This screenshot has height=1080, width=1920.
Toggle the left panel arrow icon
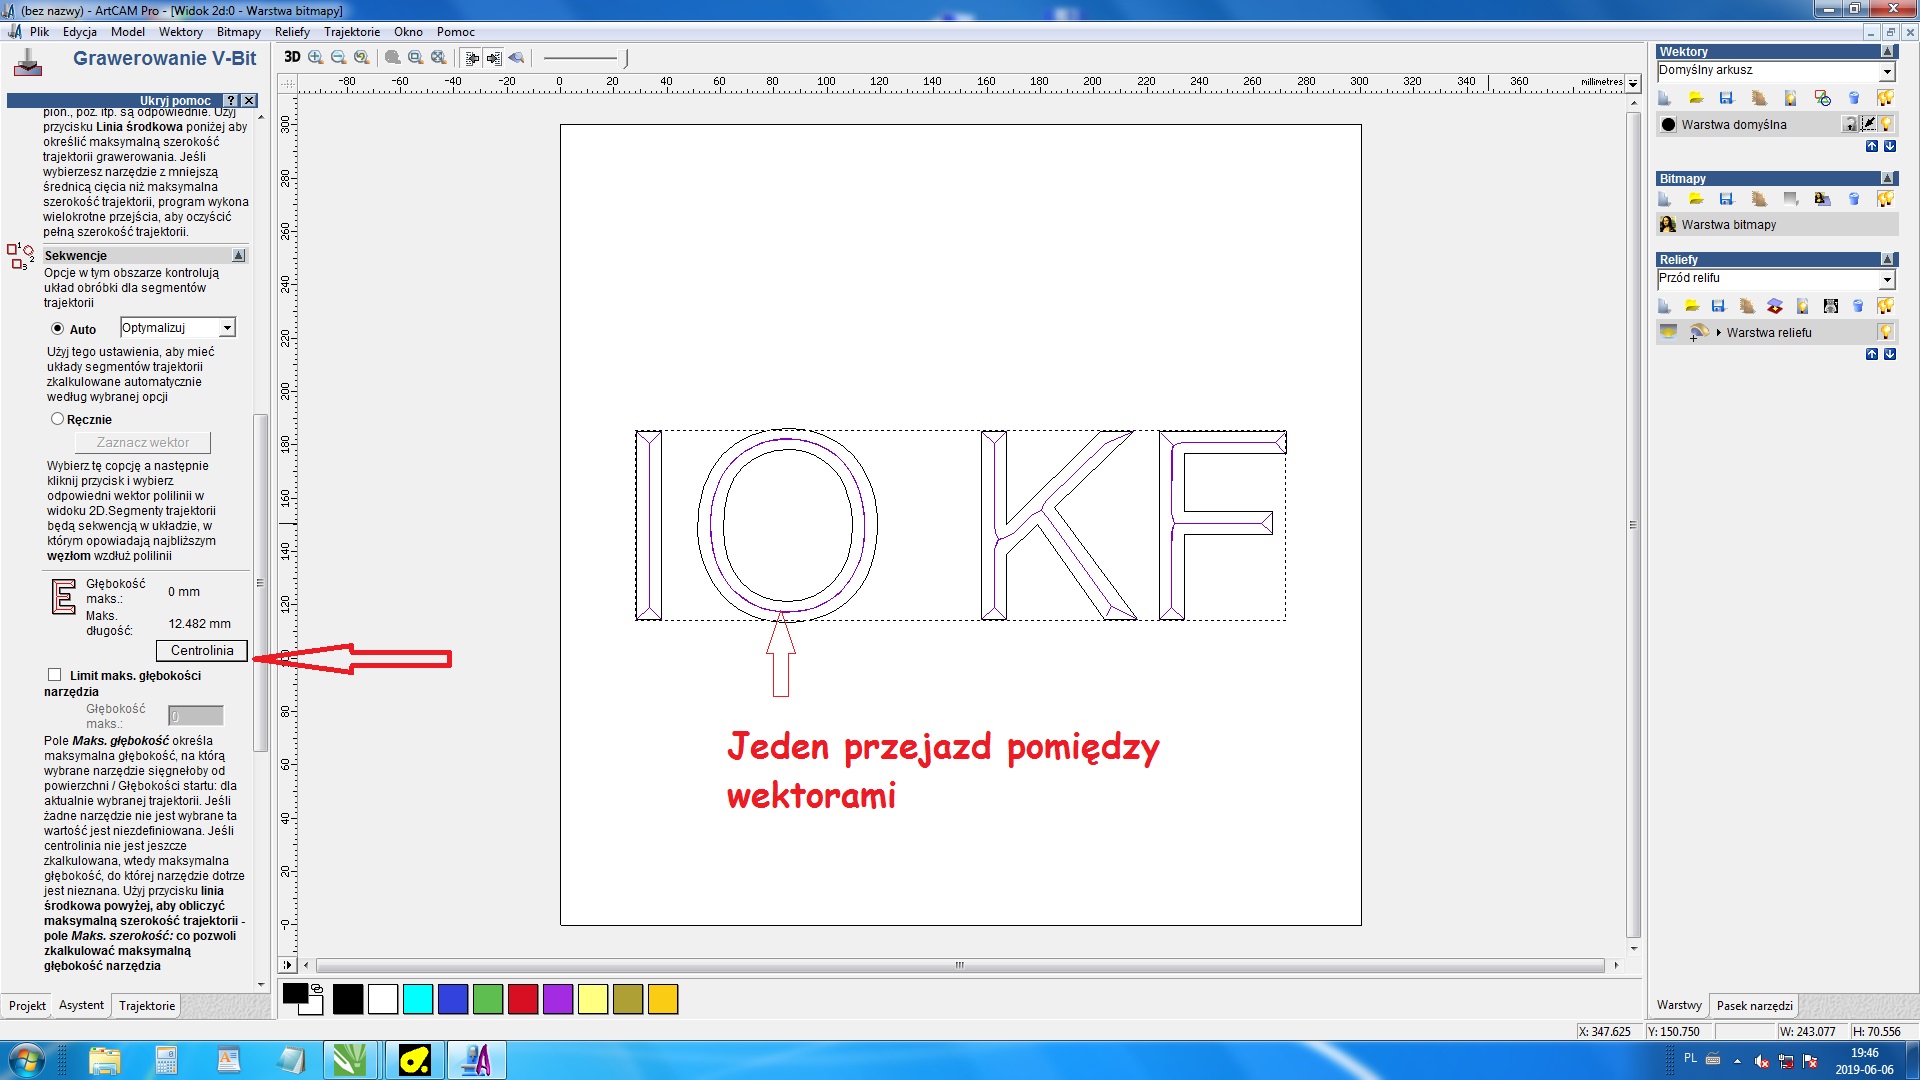tap(472, 57)
